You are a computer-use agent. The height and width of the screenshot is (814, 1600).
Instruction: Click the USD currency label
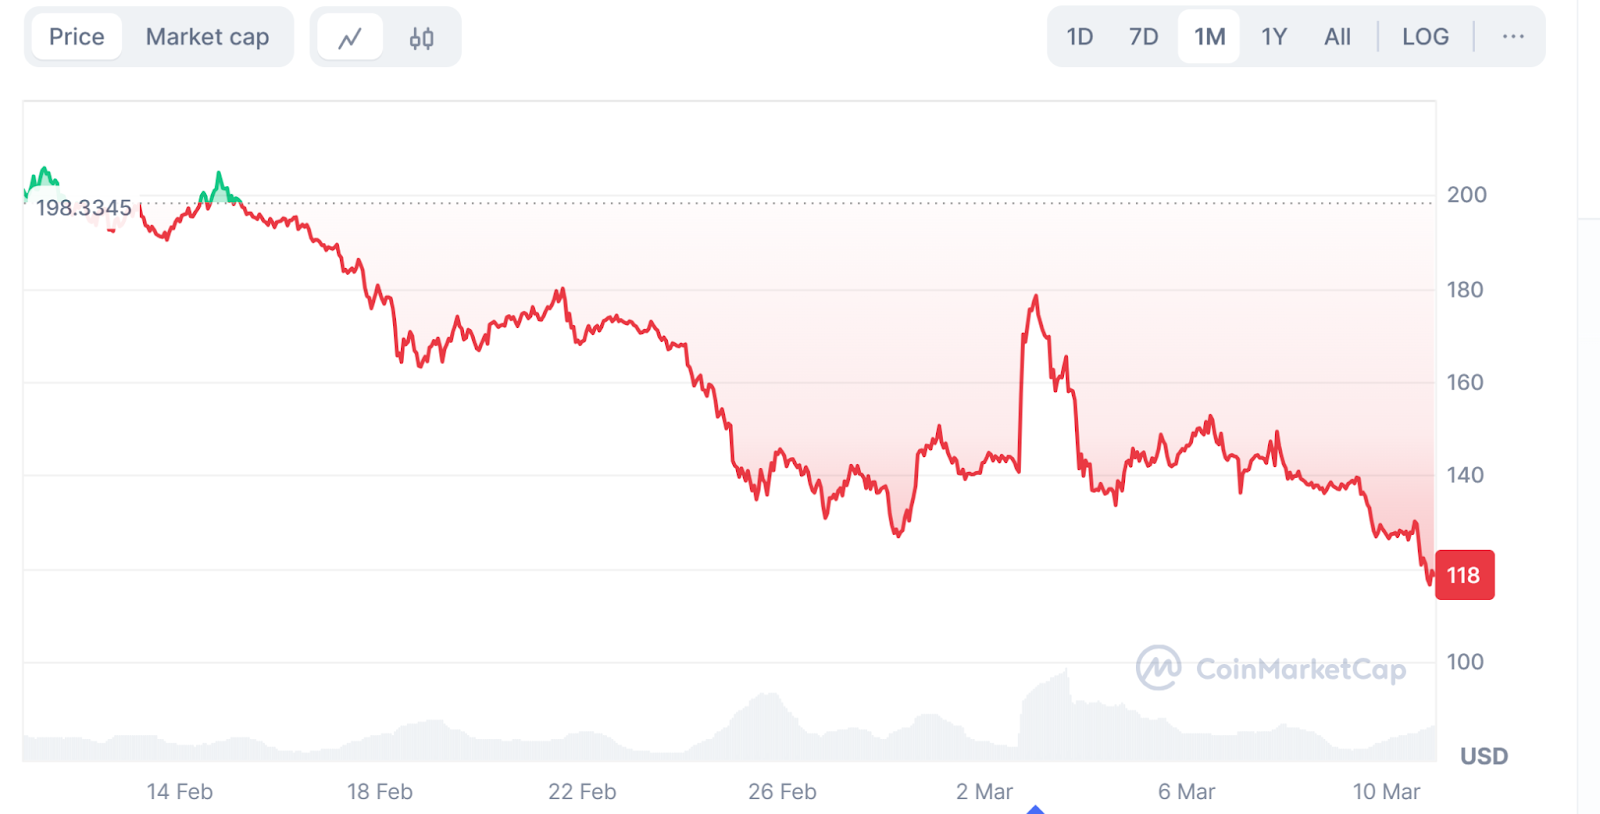coord(1484,756)
